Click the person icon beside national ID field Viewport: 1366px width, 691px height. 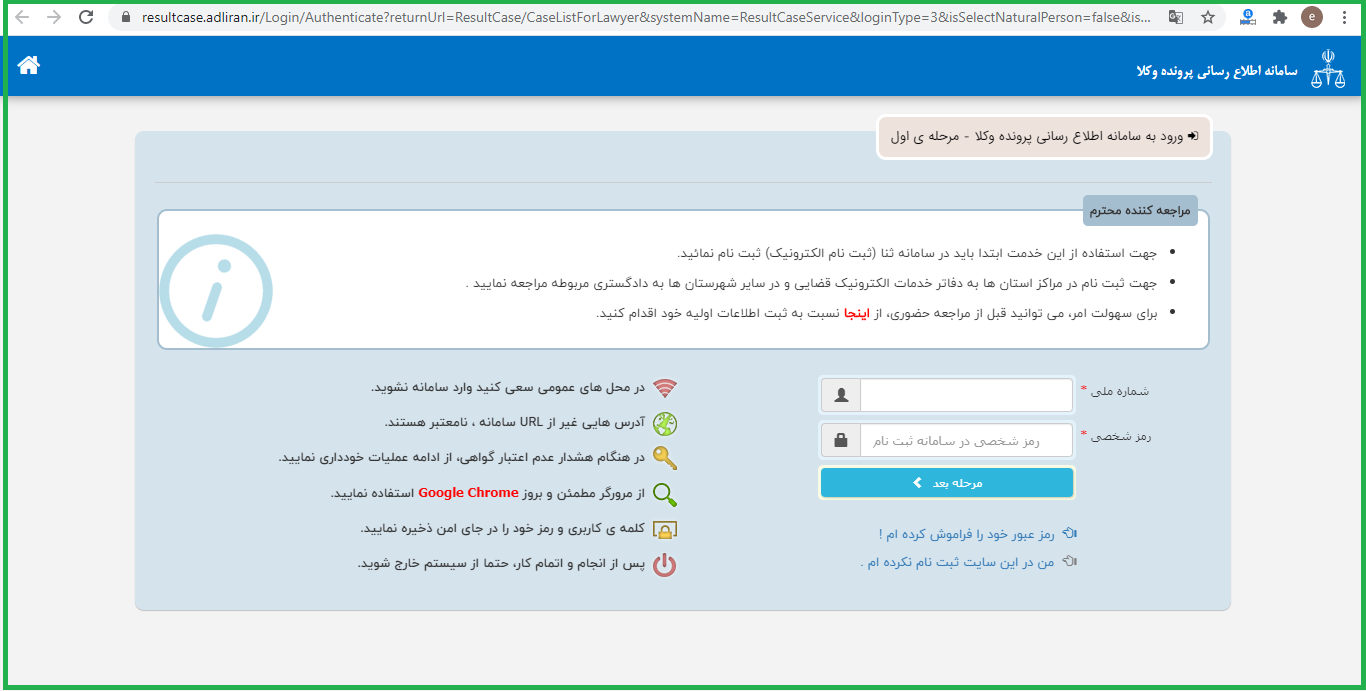click(x=841, y=395)
